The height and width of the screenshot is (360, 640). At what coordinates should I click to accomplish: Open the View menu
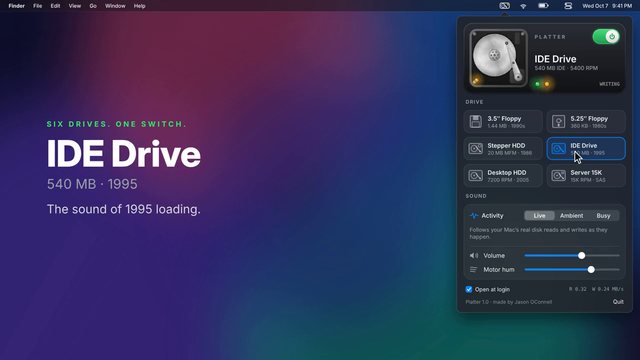(75, 6)
